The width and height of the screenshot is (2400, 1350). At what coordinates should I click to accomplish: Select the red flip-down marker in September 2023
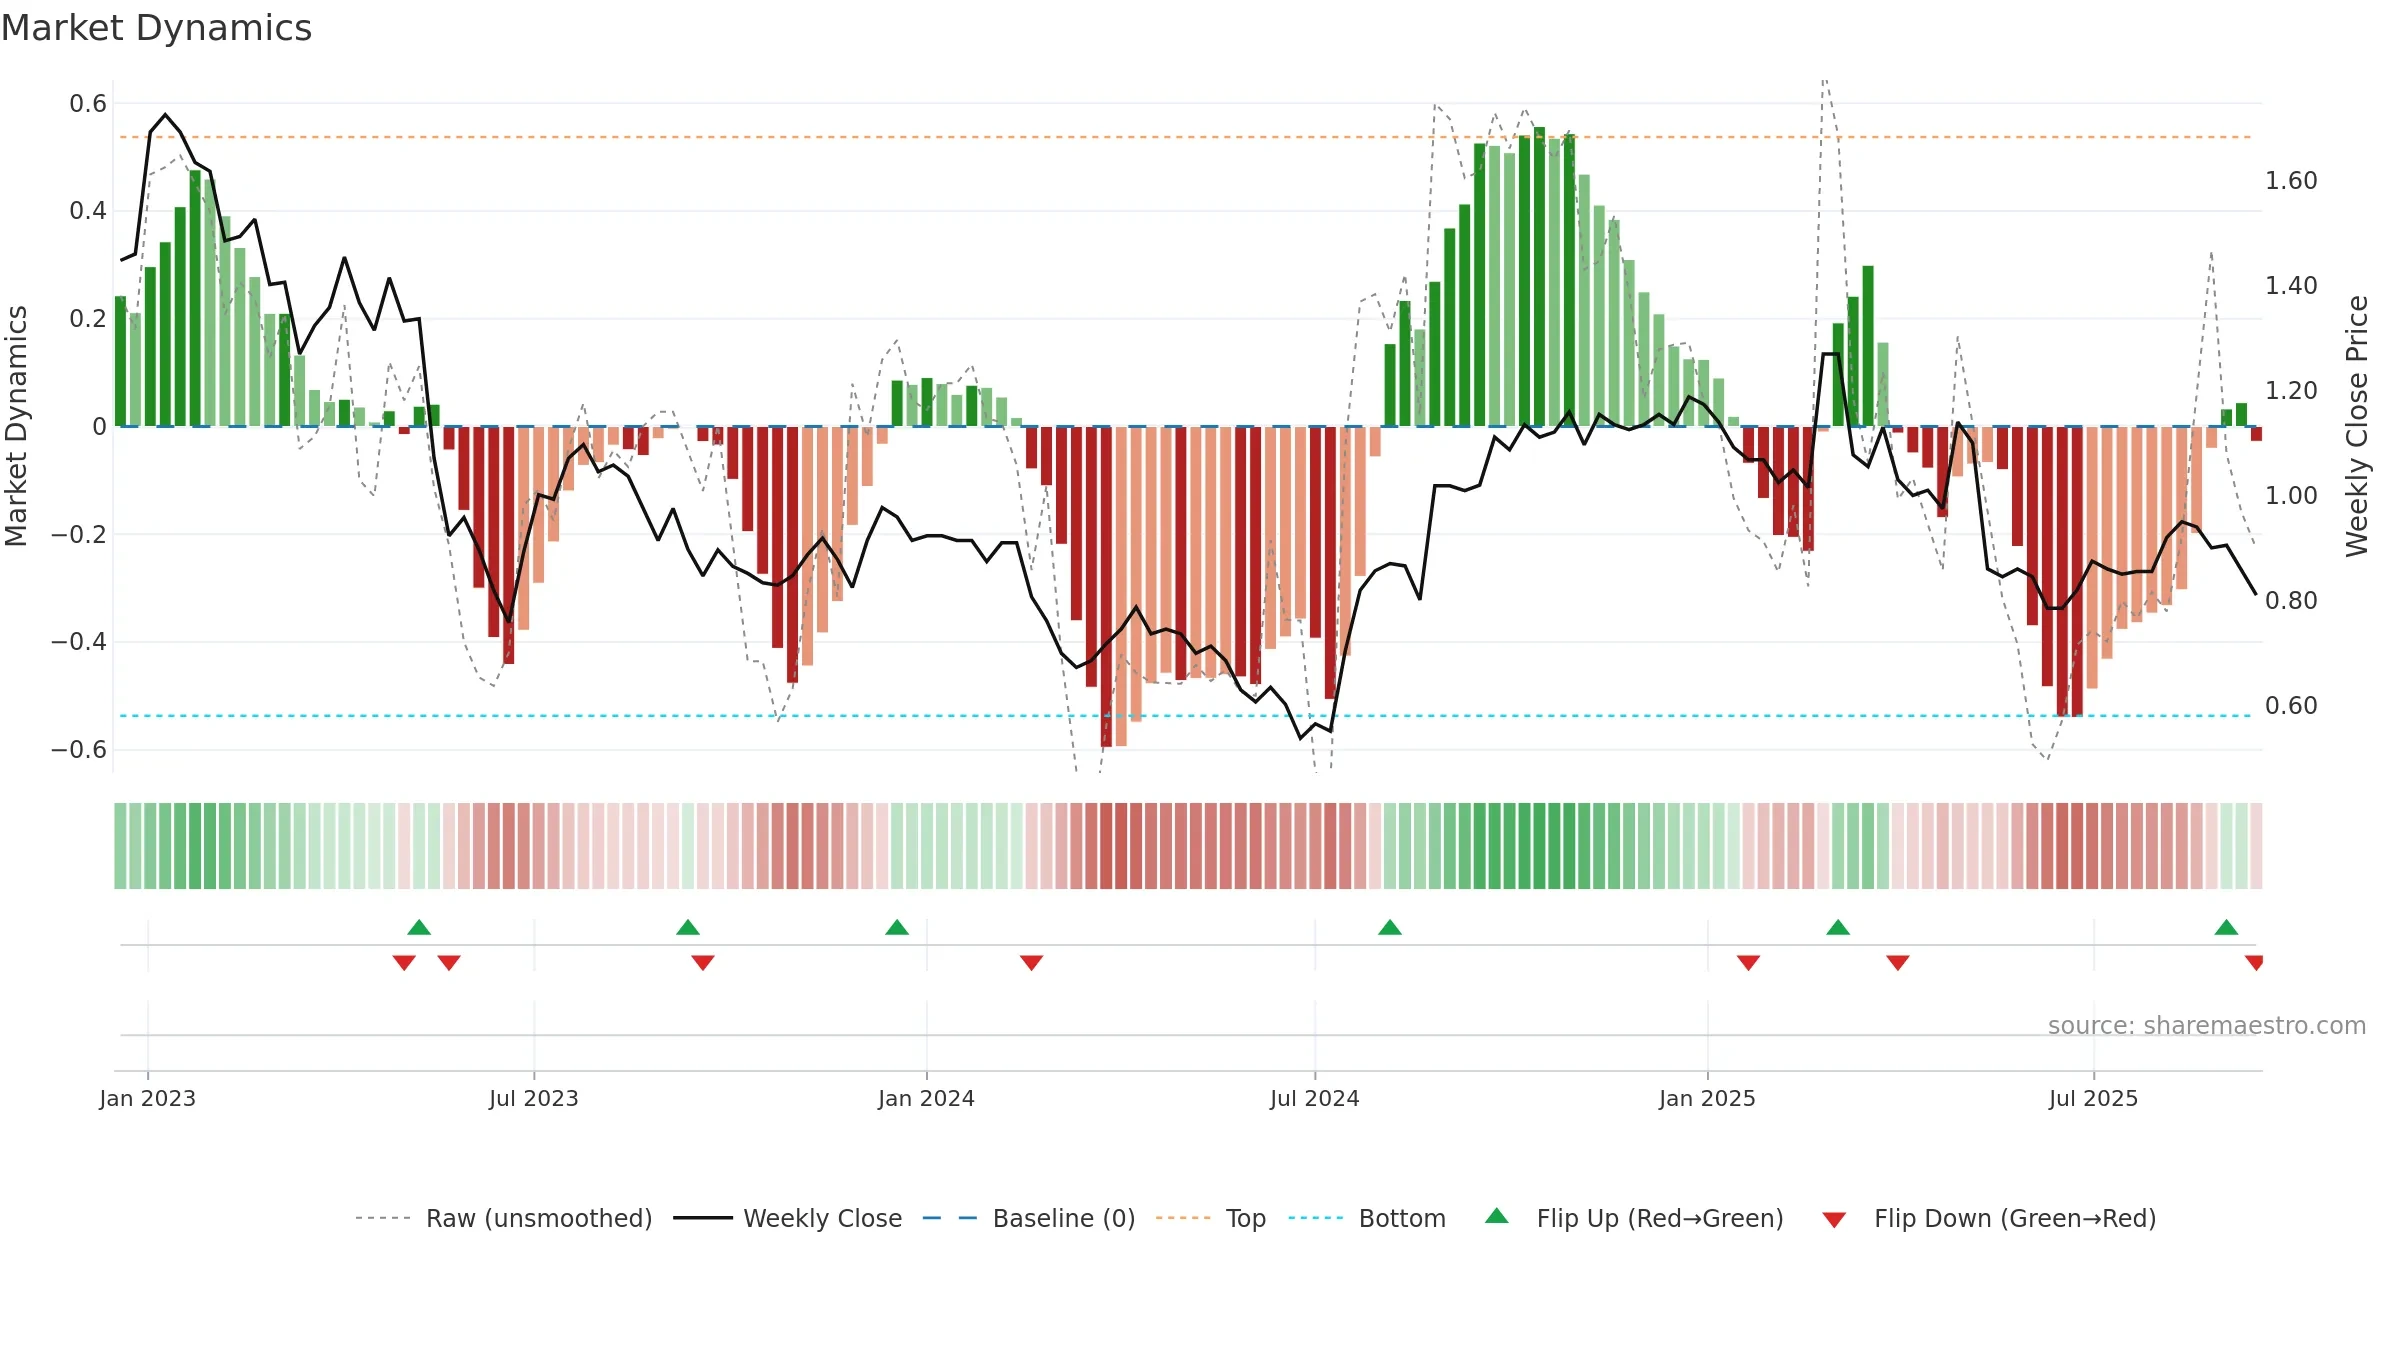pos(703,963)
